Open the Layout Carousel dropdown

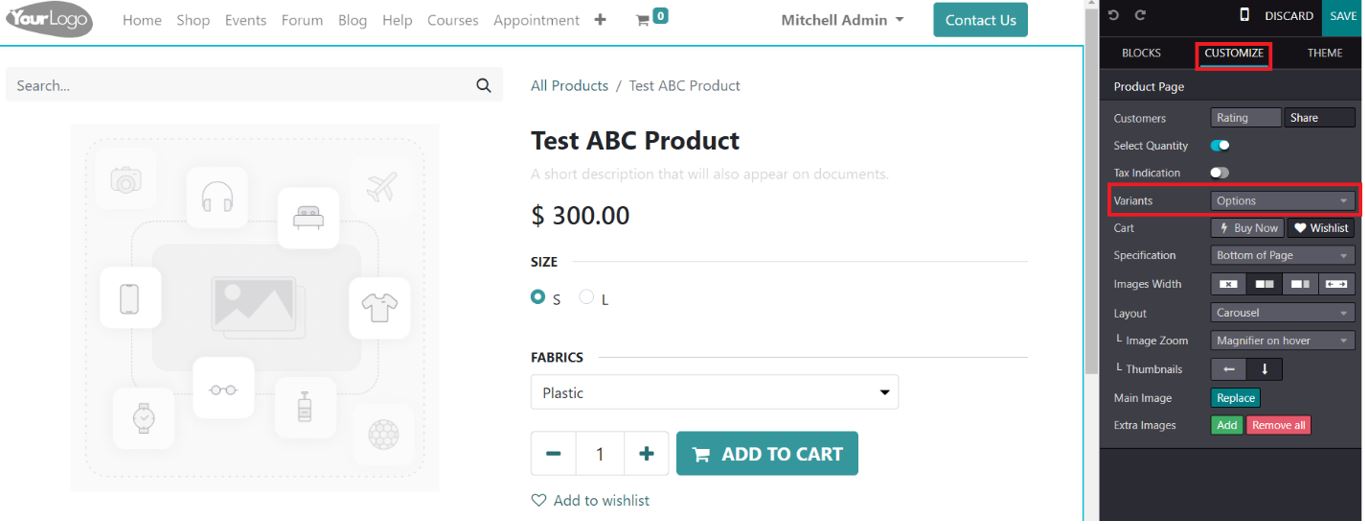pyautogui.click(x=1282, y=313)
